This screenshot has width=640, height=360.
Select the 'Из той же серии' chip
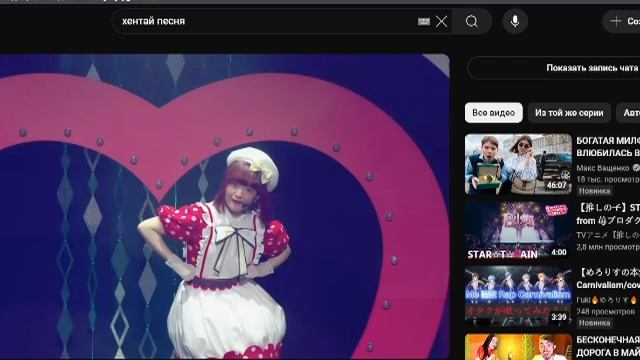(569, 113)
